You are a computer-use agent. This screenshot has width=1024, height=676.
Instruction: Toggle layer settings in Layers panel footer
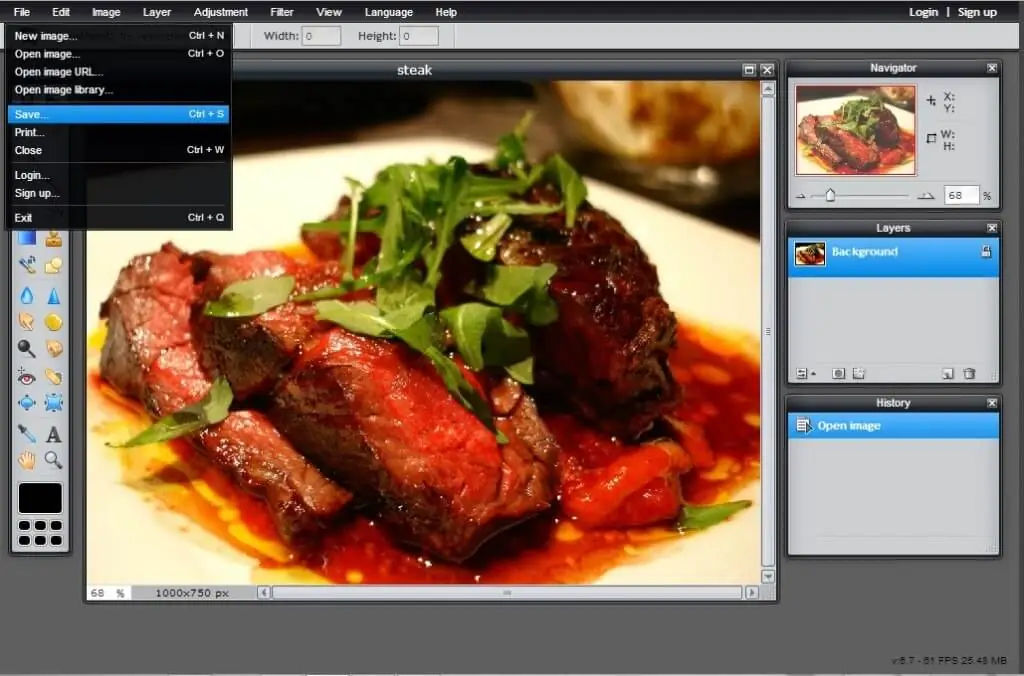(x=803, y=373)
